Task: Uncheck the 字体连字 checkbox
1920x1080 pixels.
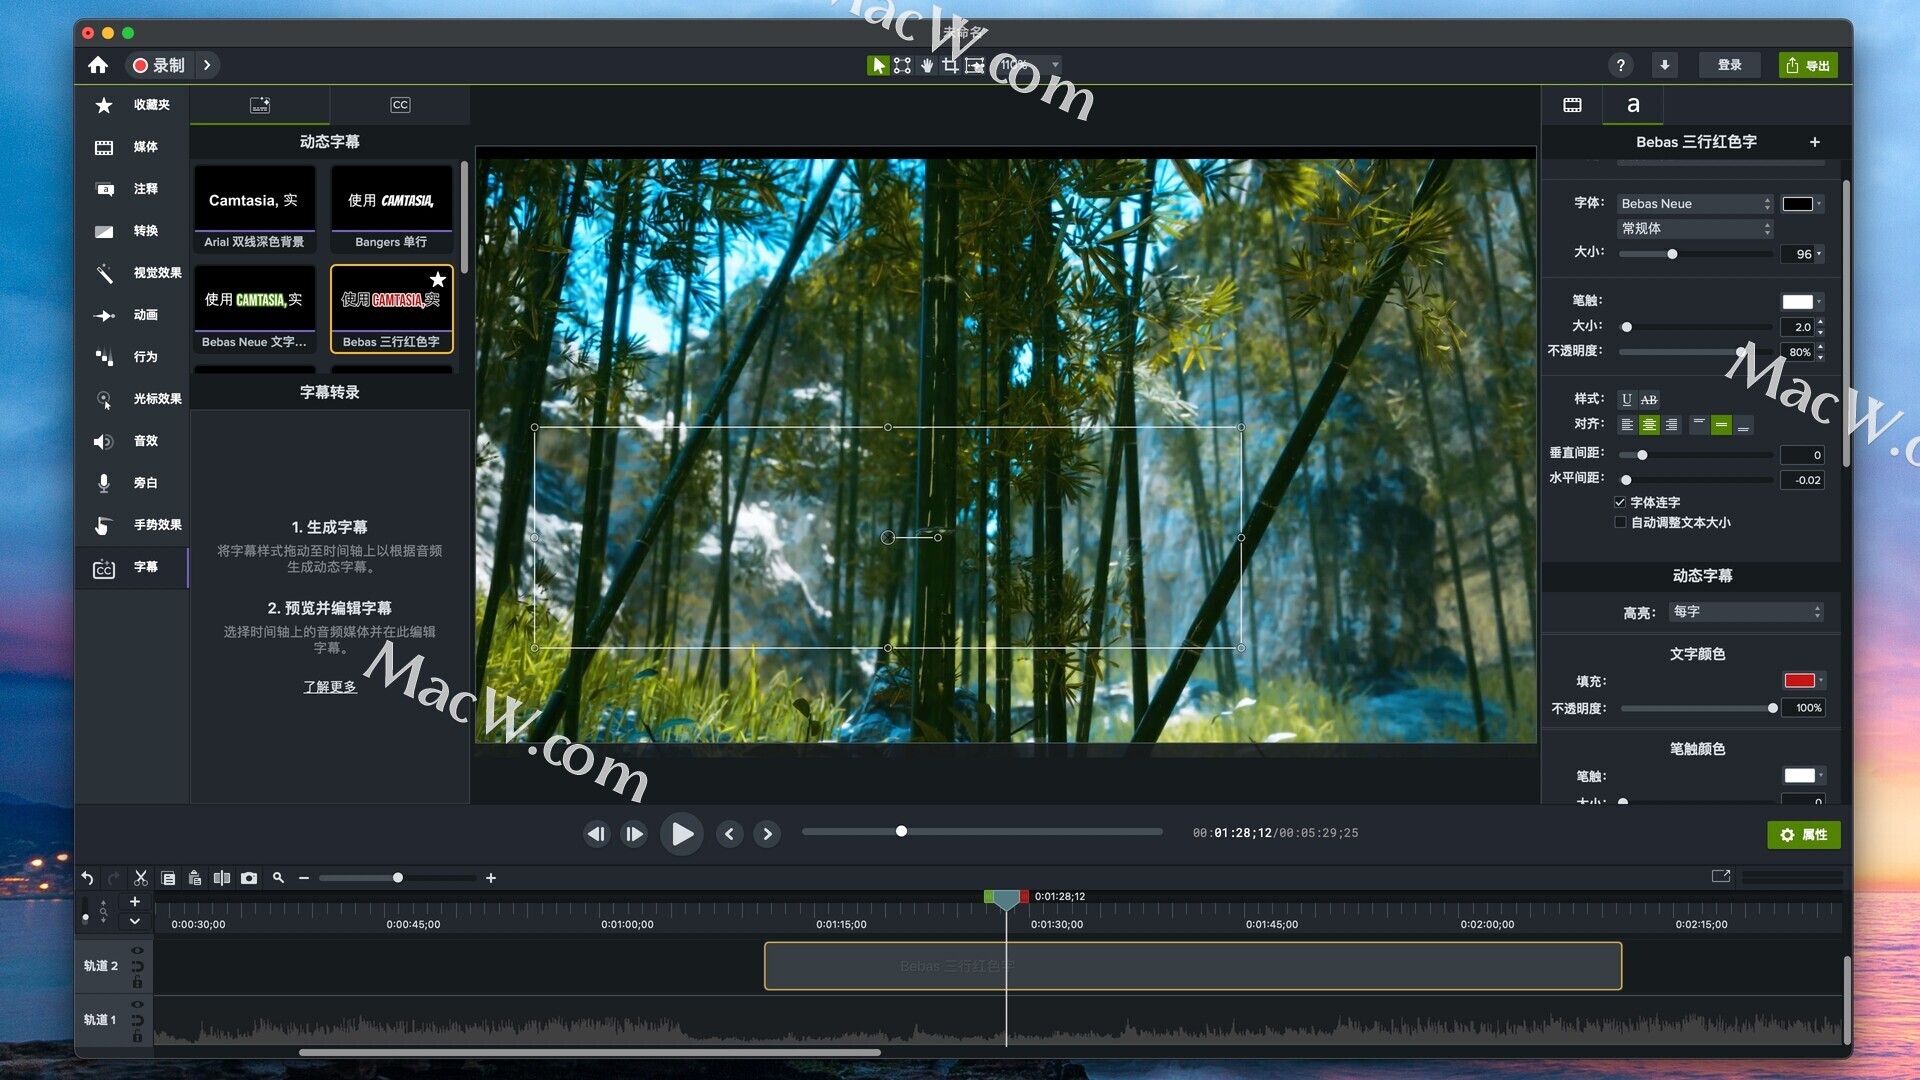Action: 1620,502
